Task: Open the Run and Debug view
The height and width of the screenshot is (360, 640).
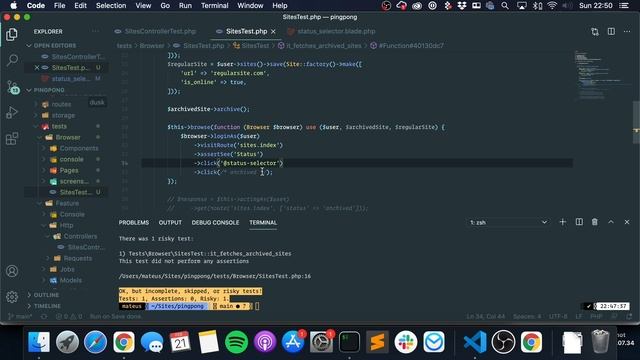Action: [12, 113]
